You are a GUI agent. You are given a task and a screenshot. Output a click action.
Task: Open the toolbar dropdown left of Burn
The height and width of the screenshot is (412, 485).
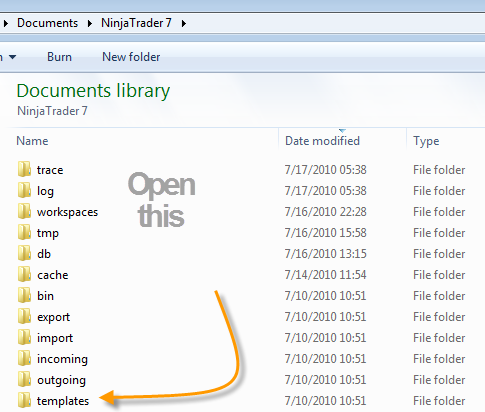click(12, 57)
